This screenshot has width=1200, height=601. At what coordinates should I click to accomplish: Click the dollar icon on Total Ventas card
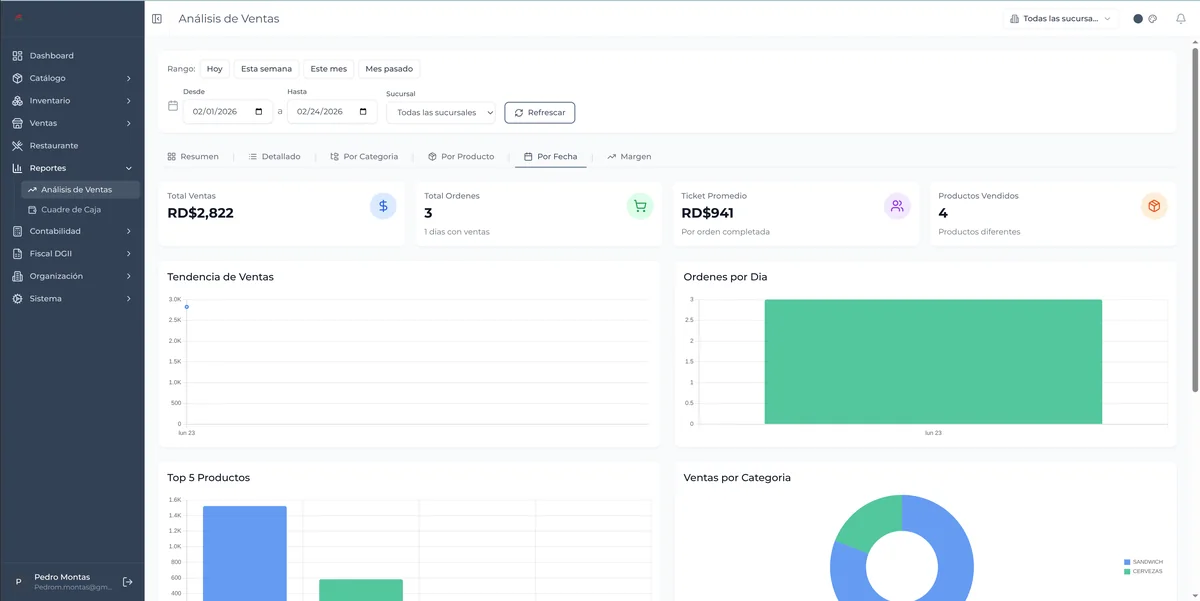pyautogui.click(x=383, y=206)
